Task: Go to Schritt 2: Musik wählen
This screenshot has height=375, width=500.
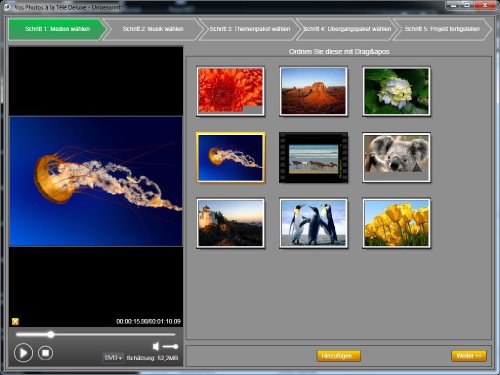Action: click(153, 29)
